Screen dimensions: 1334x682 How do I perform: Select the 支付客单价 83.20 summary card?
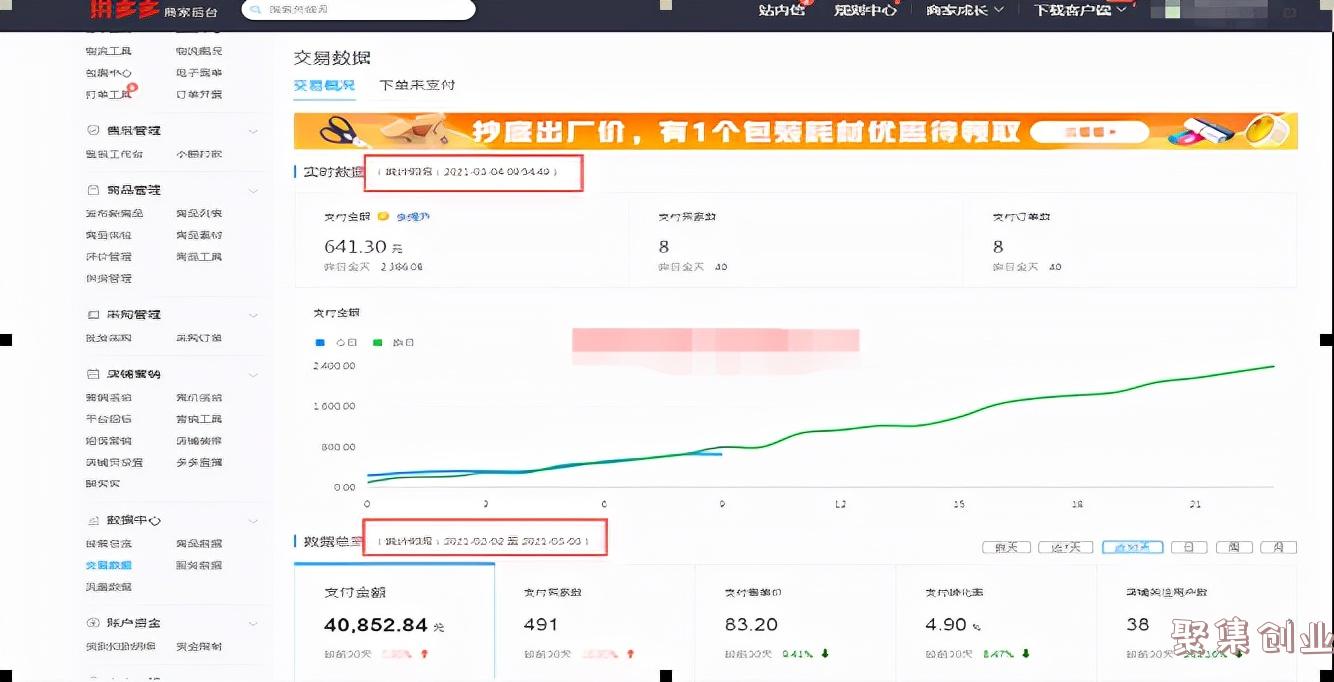(x=796, y=621)
